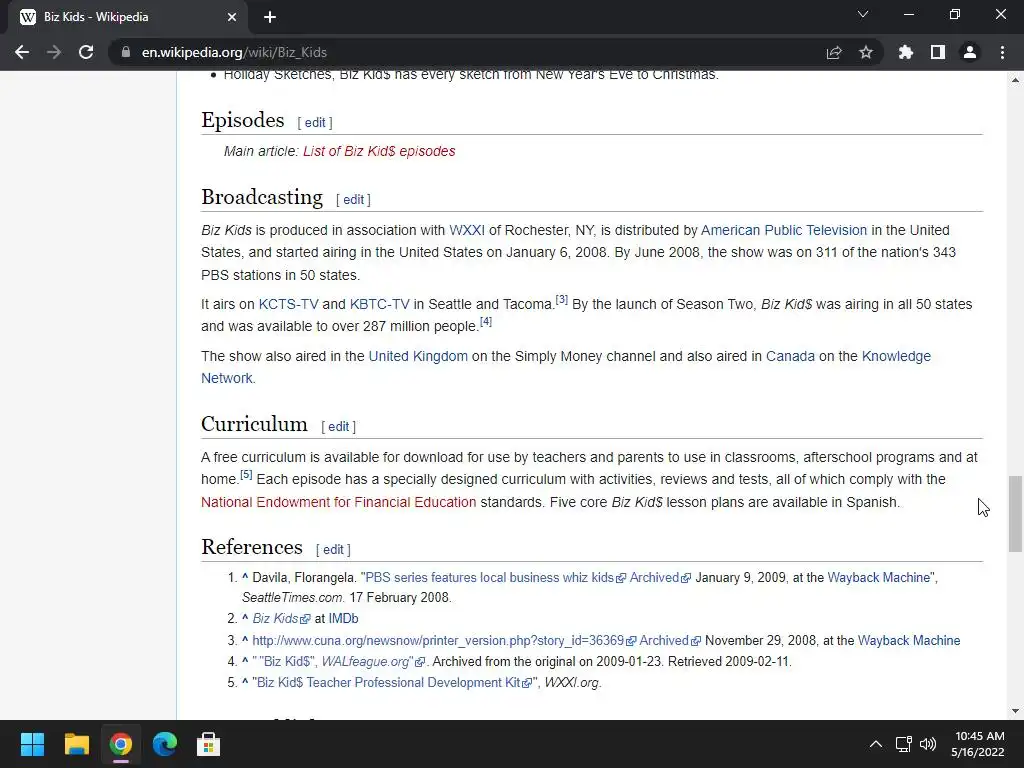Open the clock and date flyout

pos(978,744)
